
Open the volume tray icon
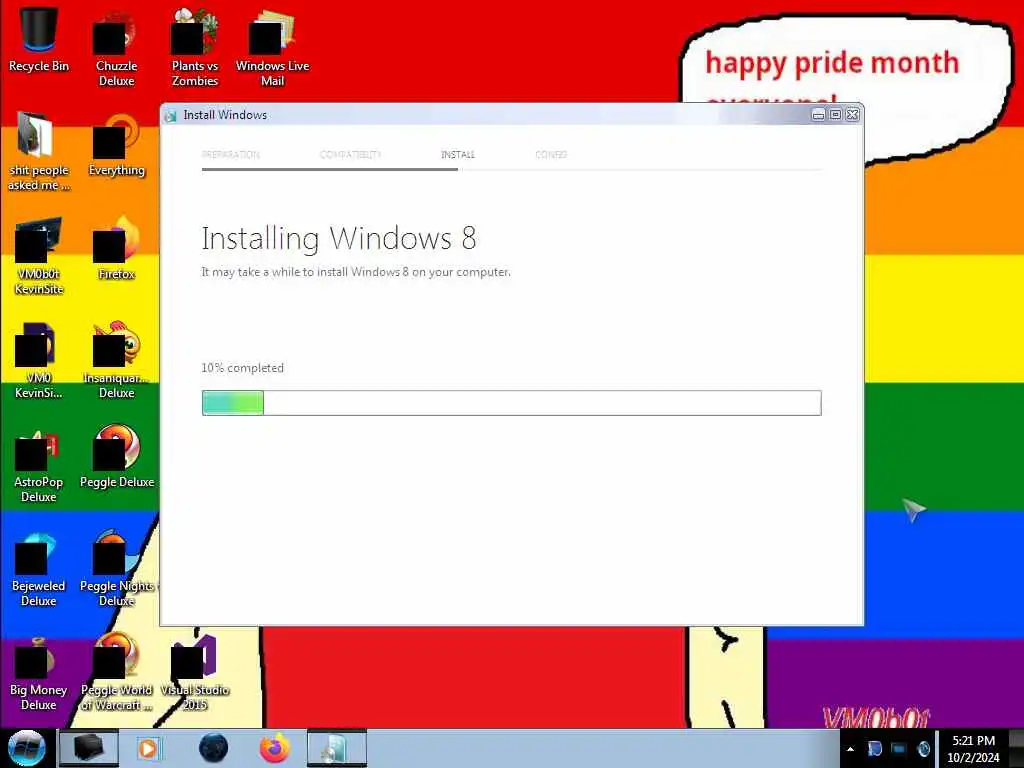[923, 748]
